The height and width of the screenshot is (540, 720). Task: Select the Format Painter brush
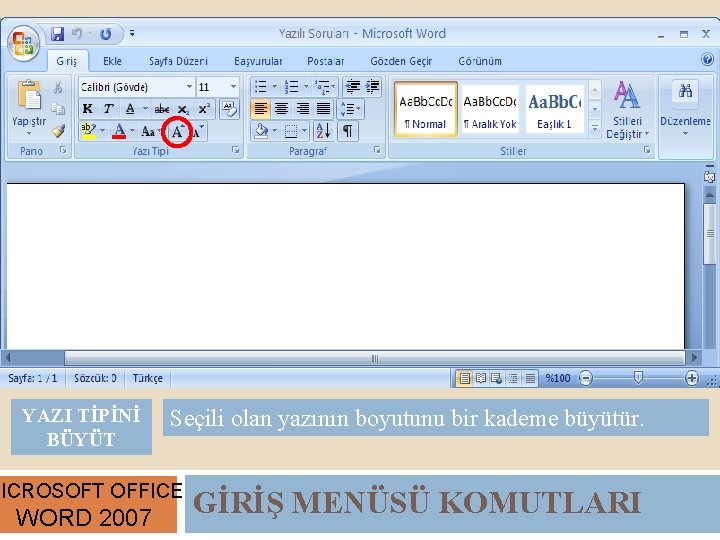point(58,131)
